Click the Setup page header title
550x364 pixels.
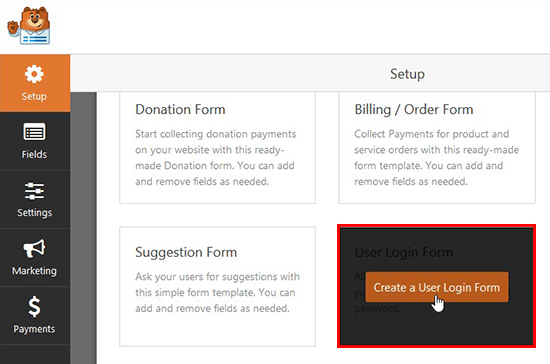(407, 74)
